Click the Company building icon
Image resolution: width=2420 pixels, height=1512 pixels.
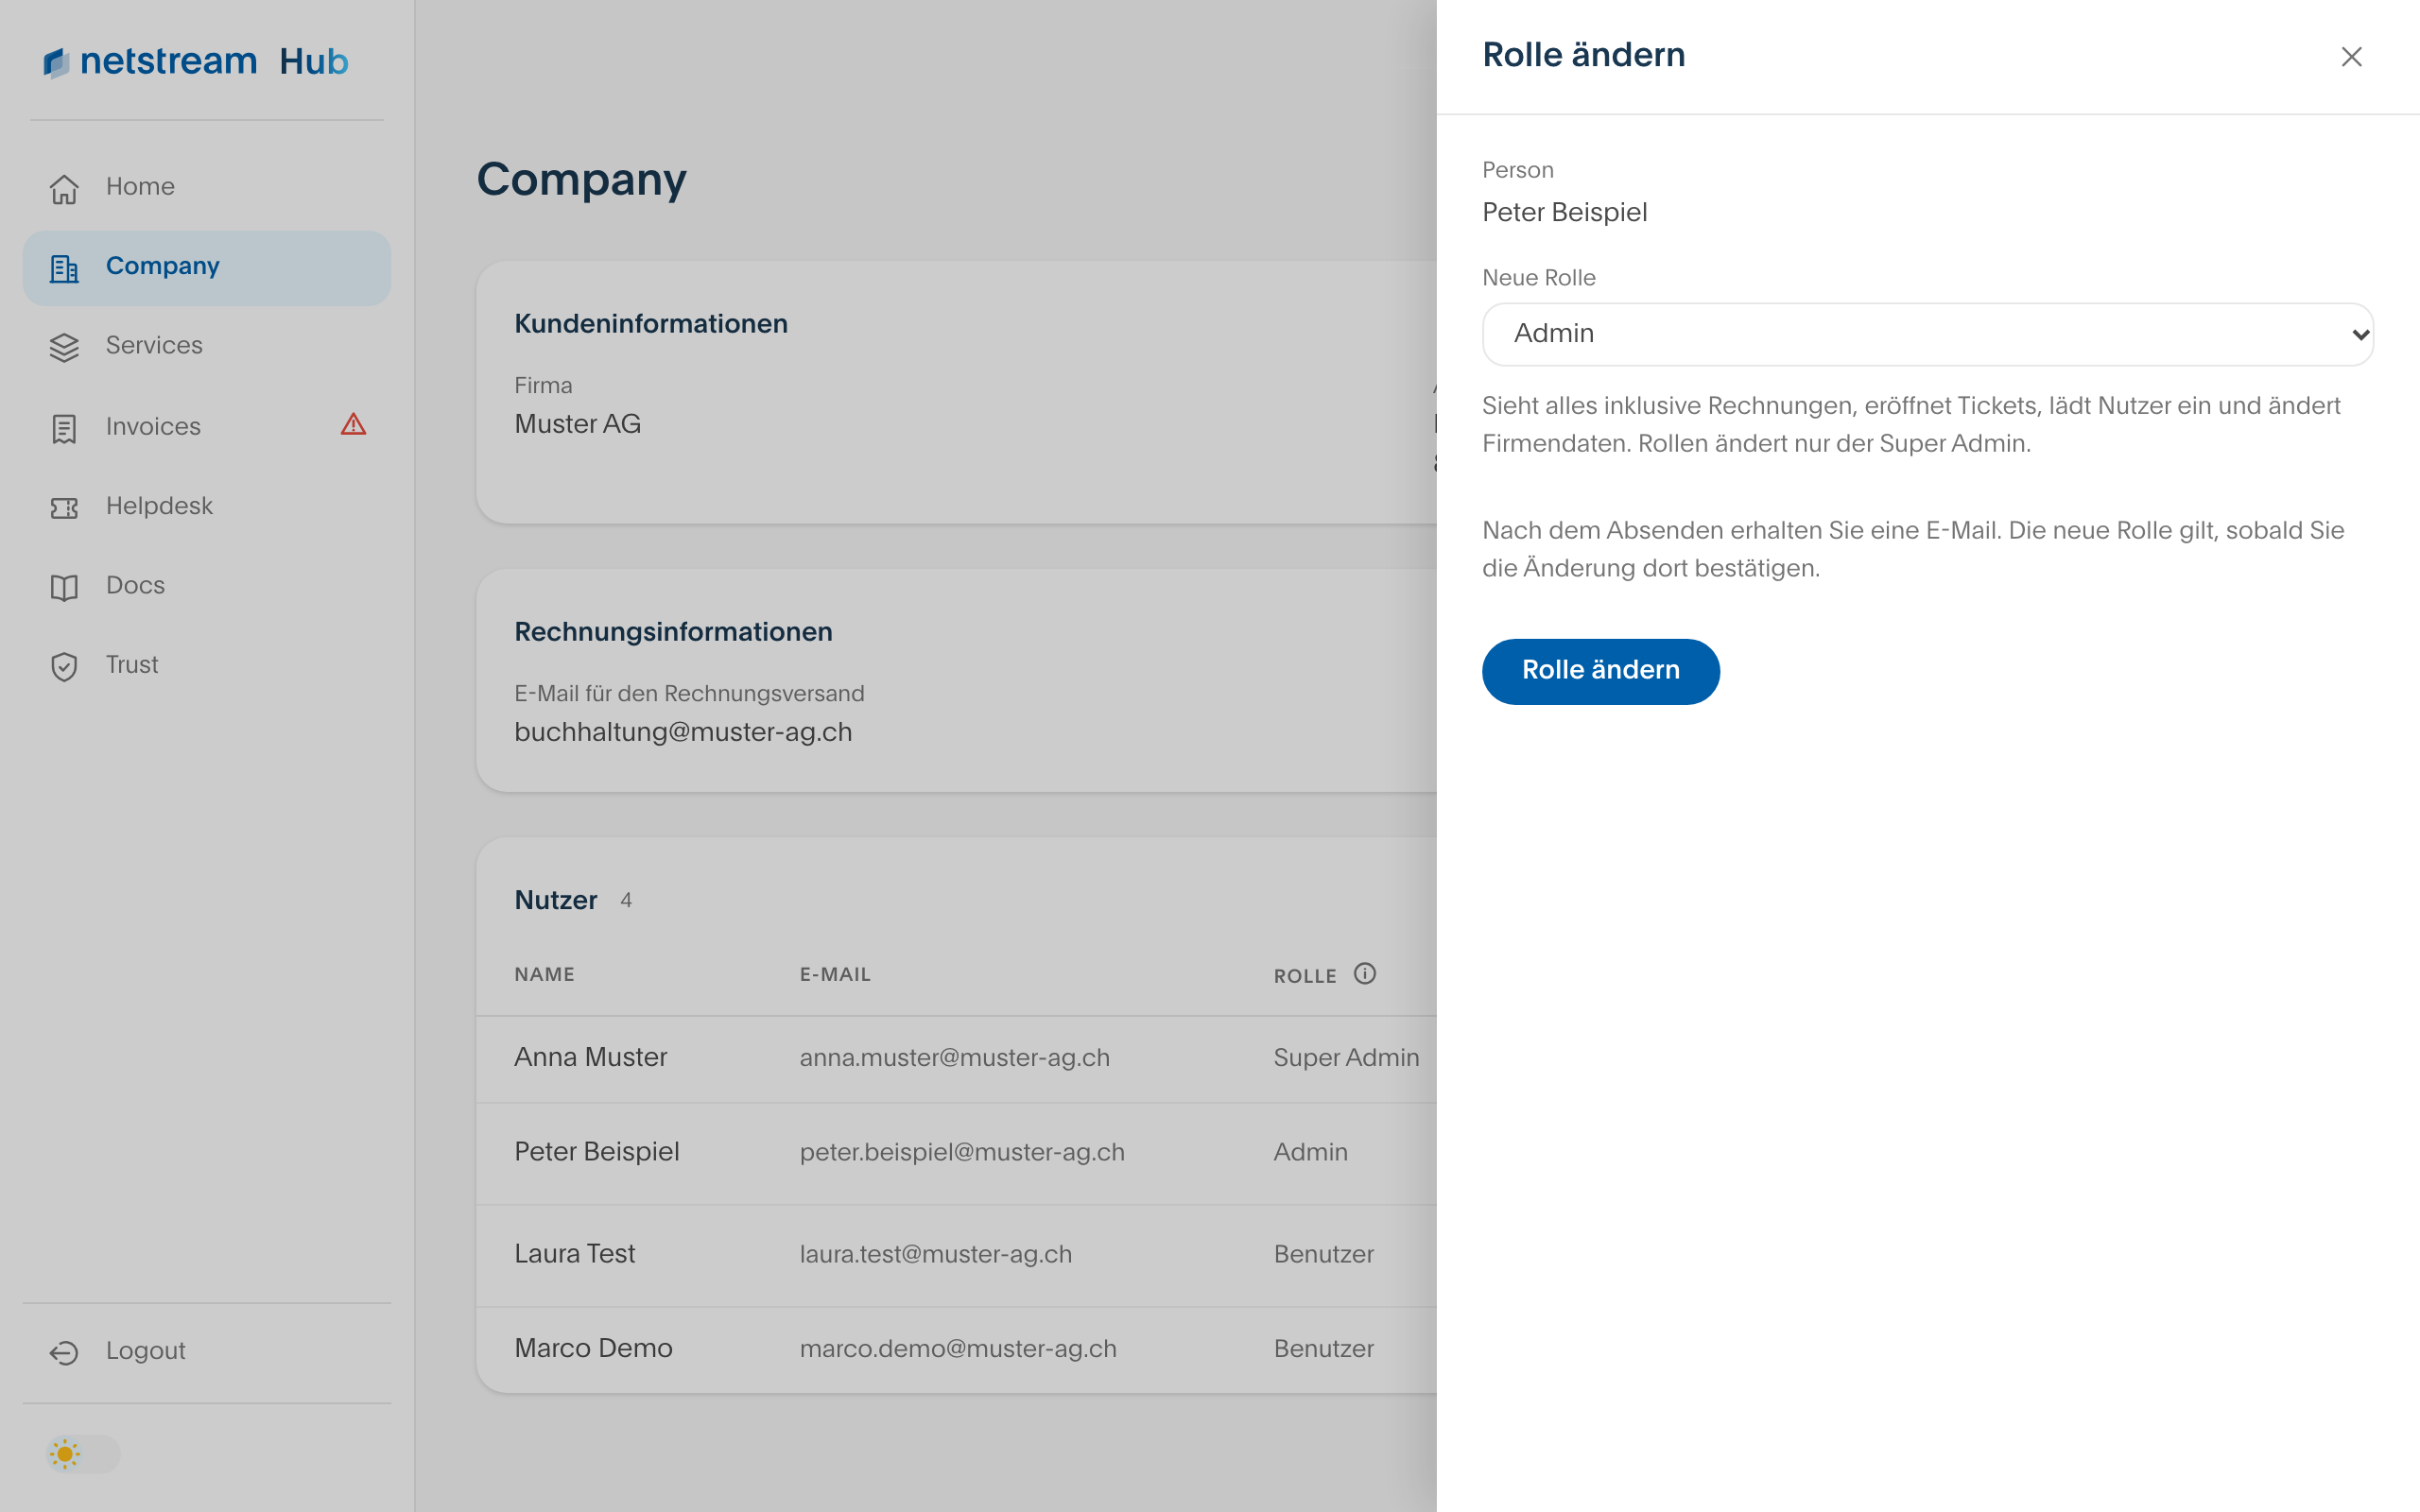coord(64,268)
